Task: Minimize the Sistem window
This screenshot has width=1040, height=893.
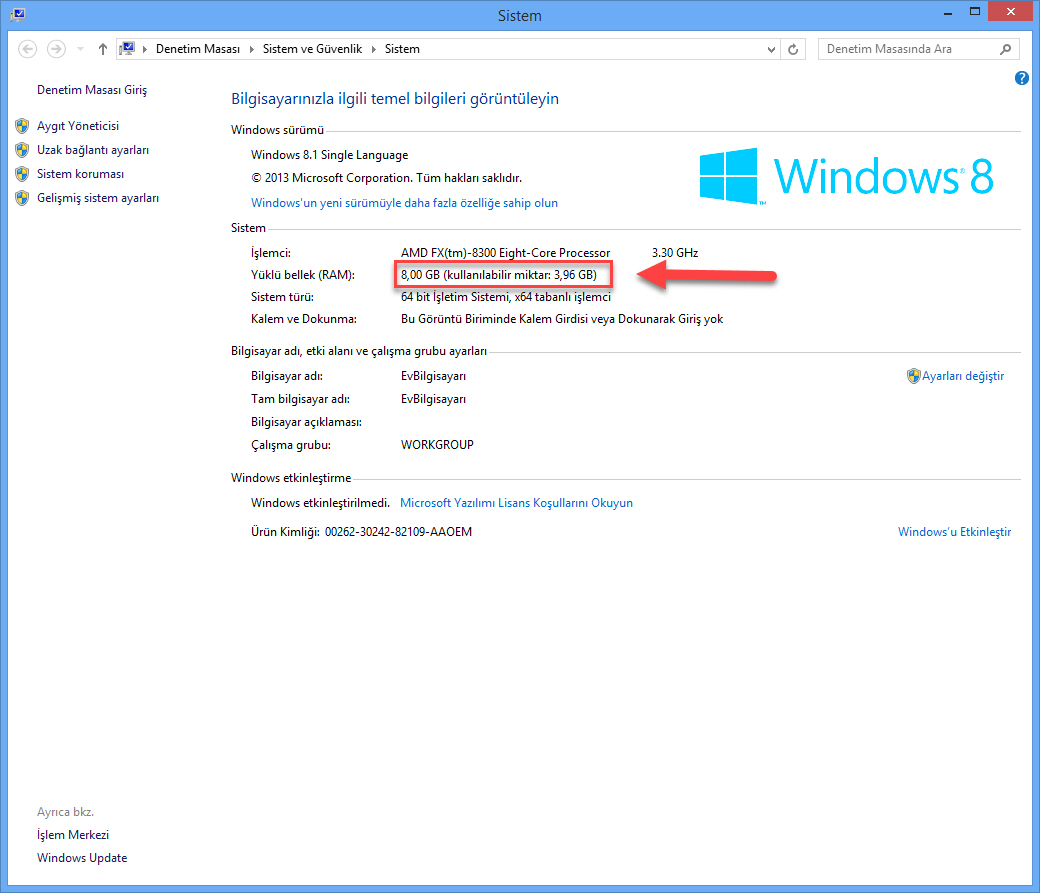Action: coord(948,12)
